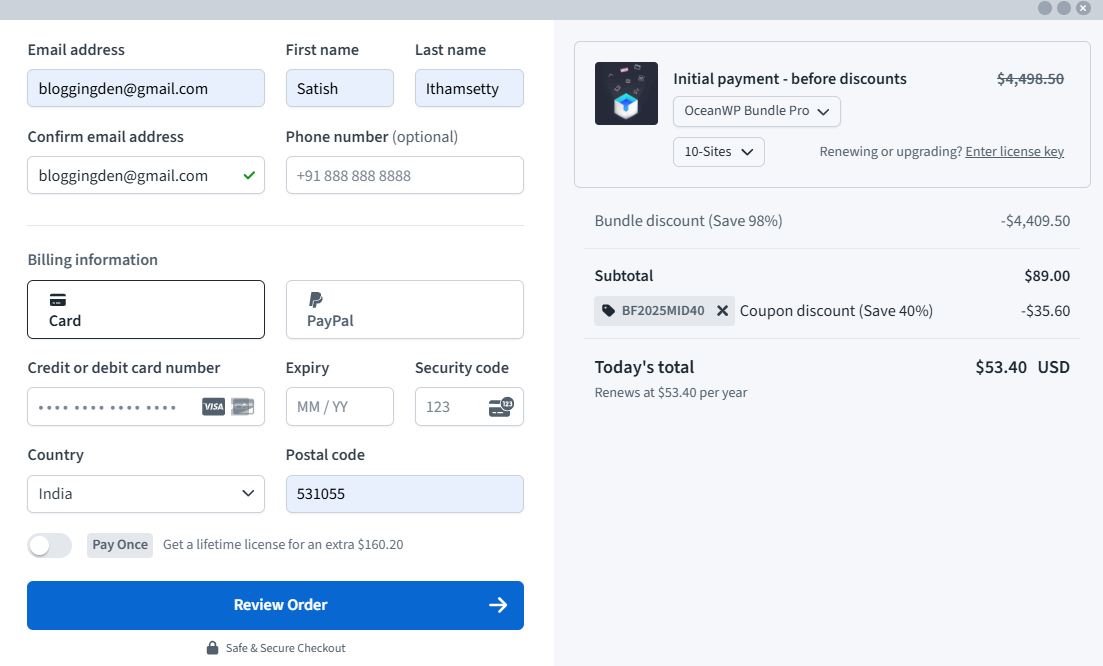The height and width of the screenshot is (666, 1103).
Task: Select Card as payment method
Action: click(146, 310)
